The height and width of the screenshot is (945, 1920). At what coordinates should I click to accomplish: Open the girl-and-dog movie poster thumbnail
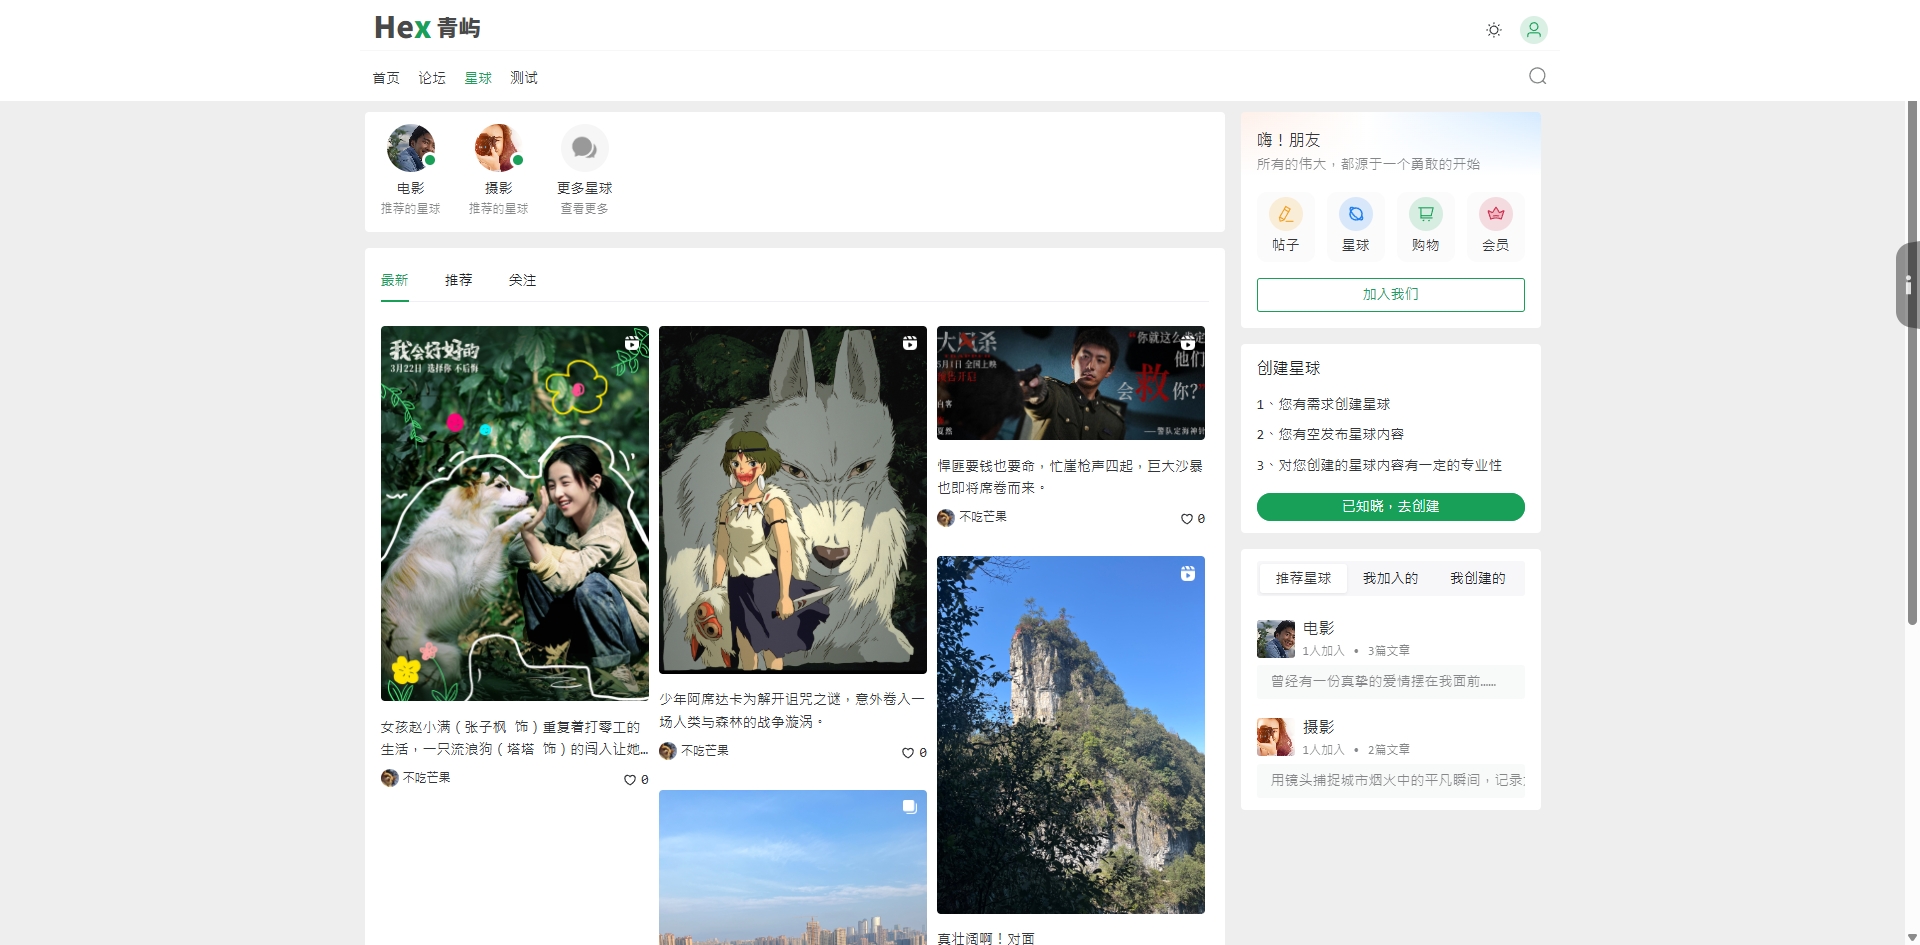click(515, 513)
